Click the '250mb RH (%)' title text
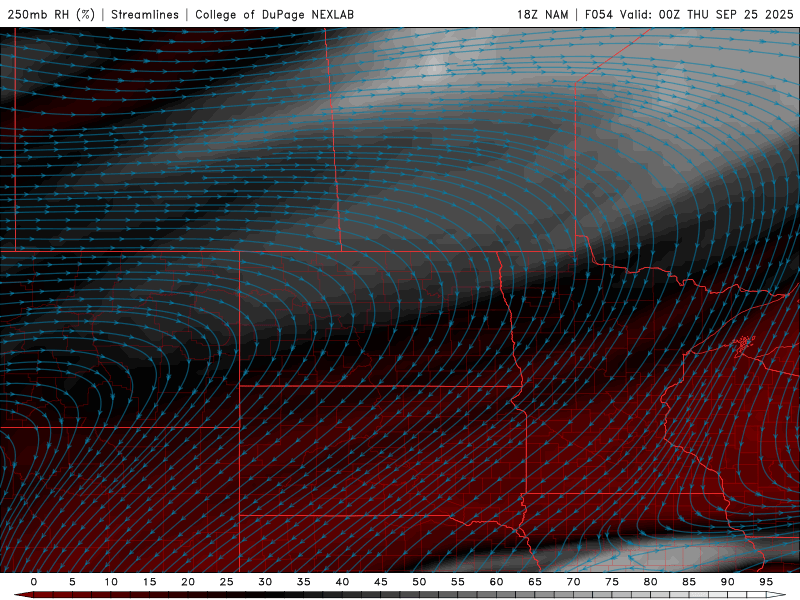 [51, 14]
